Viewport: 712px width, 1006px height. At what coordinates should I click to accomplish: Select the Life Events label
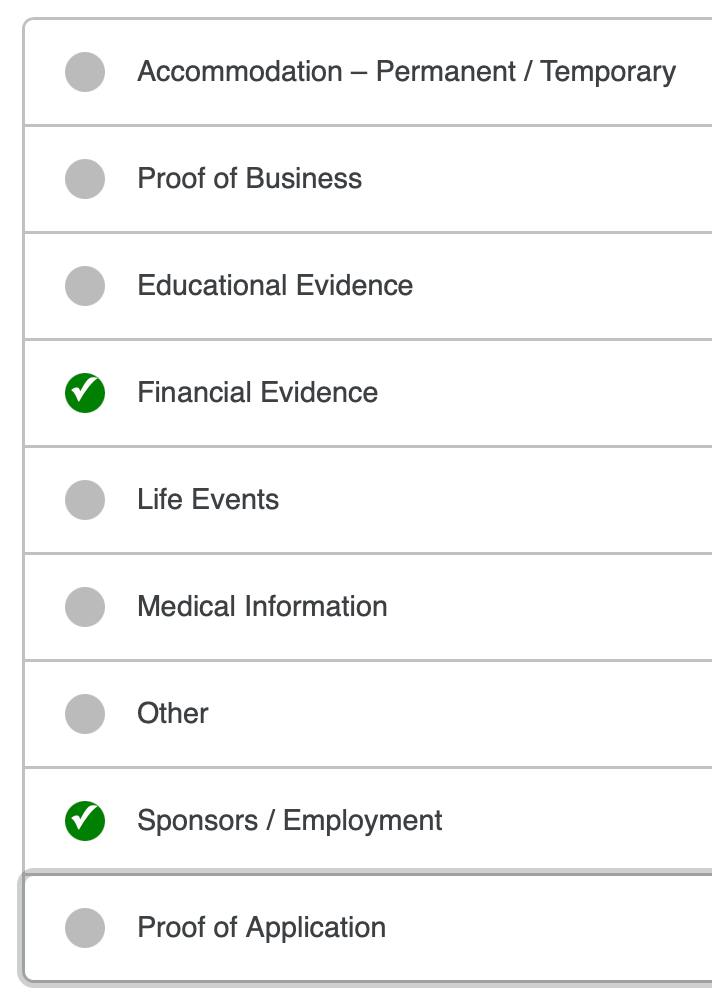[208, 499]
